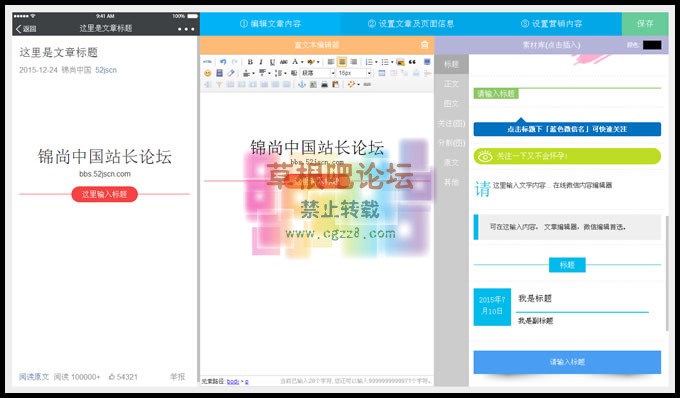
Task: Open the bulleted list style dropdown
Action: [x=392, y=62]
